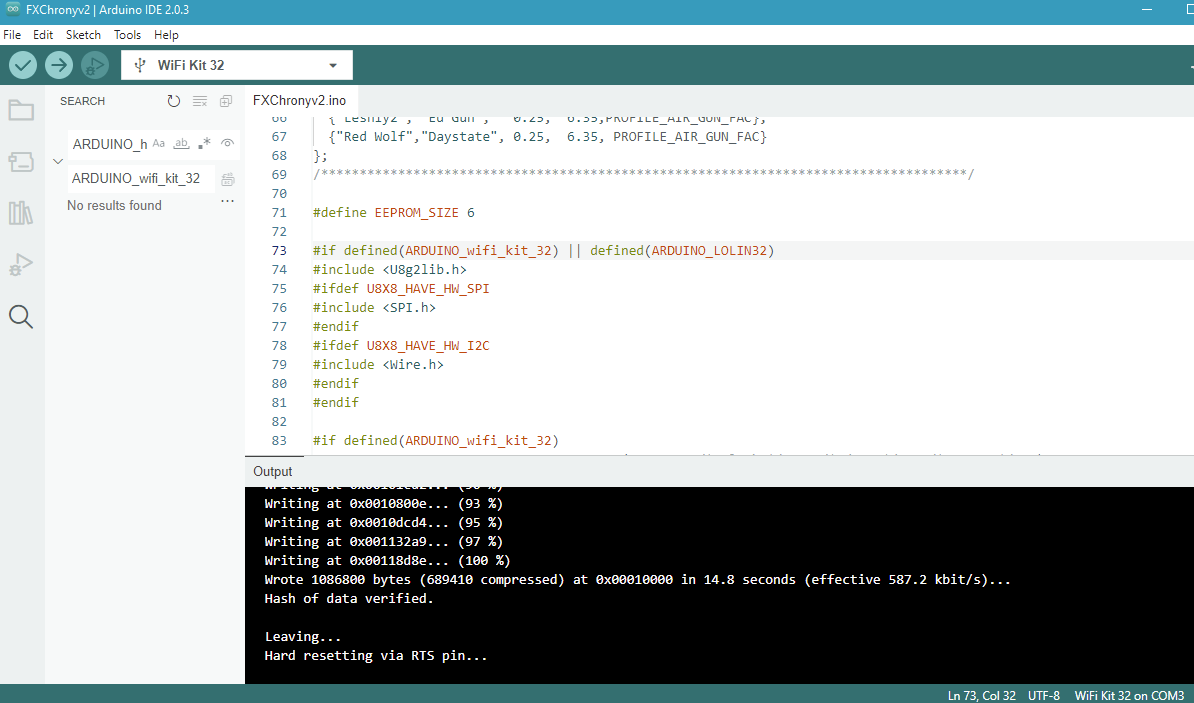Click 'Hard resetting via RTS pin...' output
The height and width of the screenshot is (703, 1194).
point(375,656)
